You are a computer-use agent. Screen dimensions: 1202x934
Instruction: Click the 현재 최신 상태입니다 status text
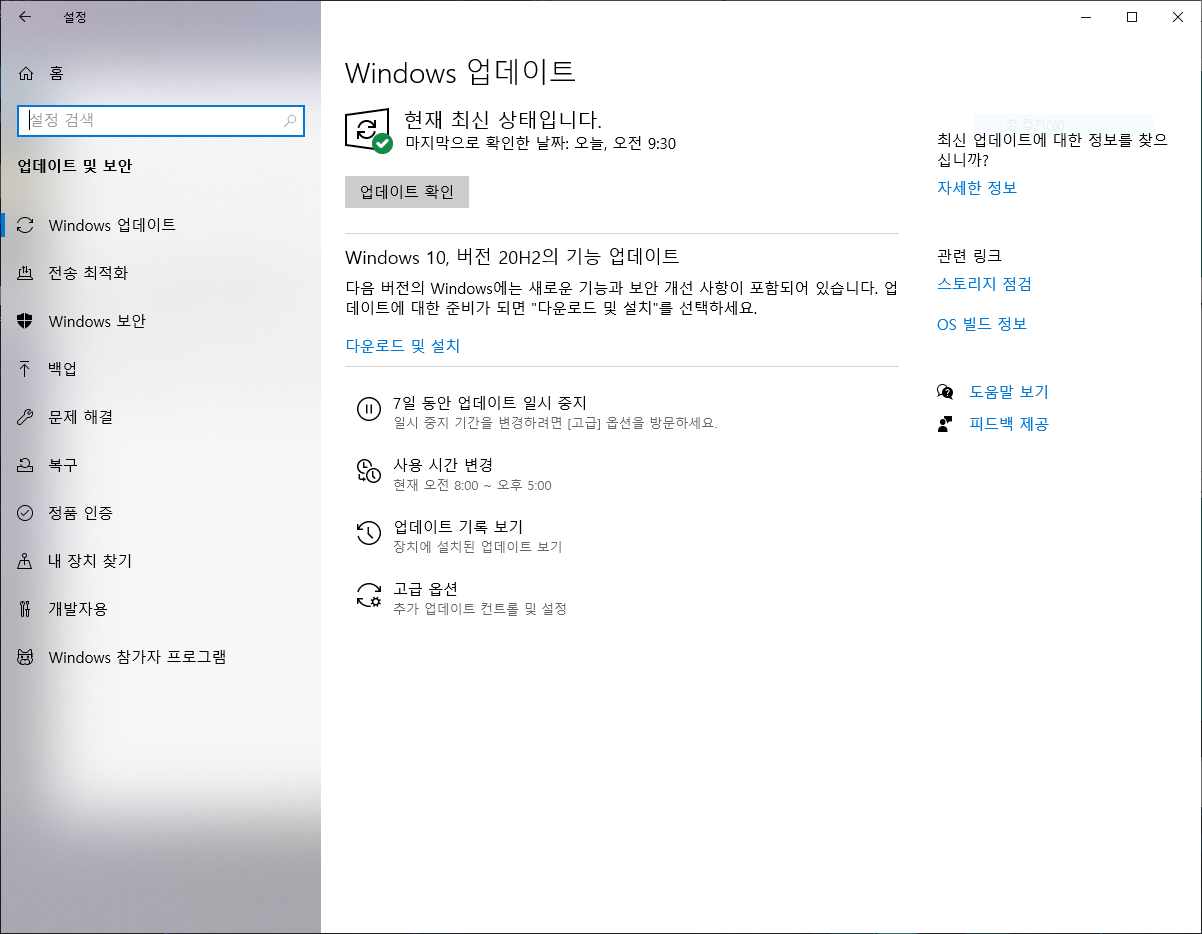503,120
